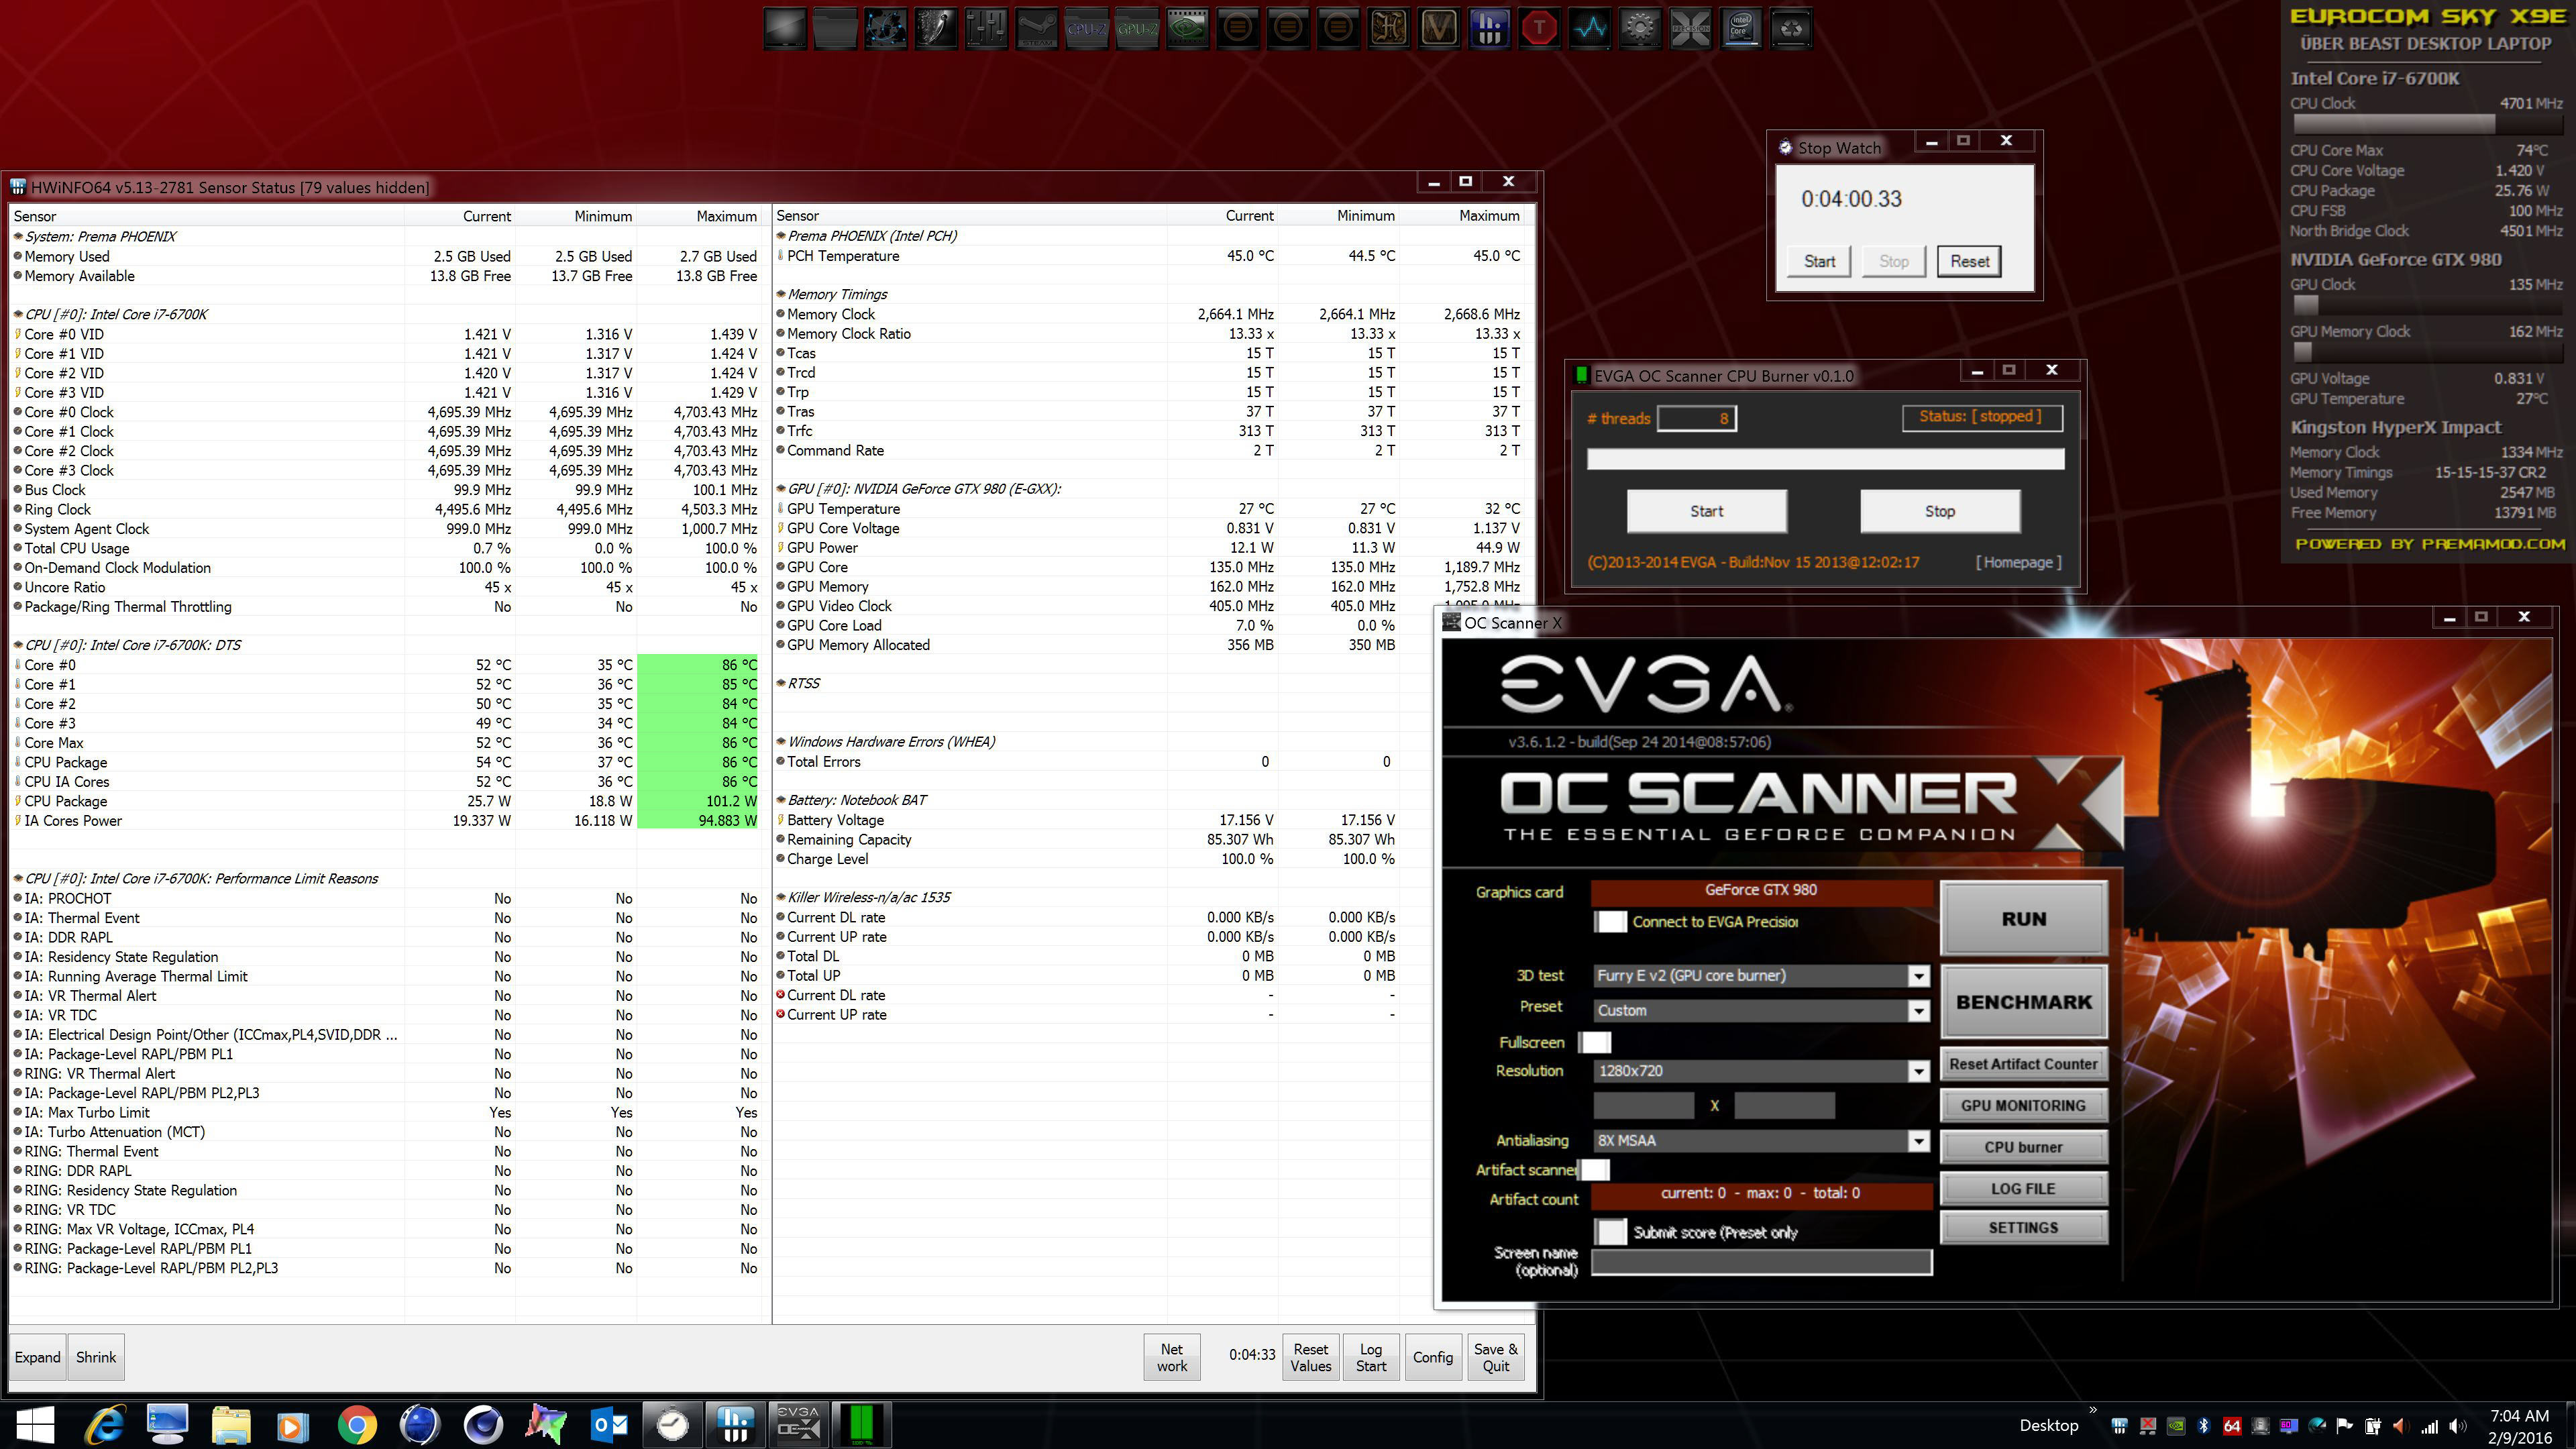2576x1449 pixels.
Task: Click the Network button in HWiNFO
Action: click(1172, 1357)
